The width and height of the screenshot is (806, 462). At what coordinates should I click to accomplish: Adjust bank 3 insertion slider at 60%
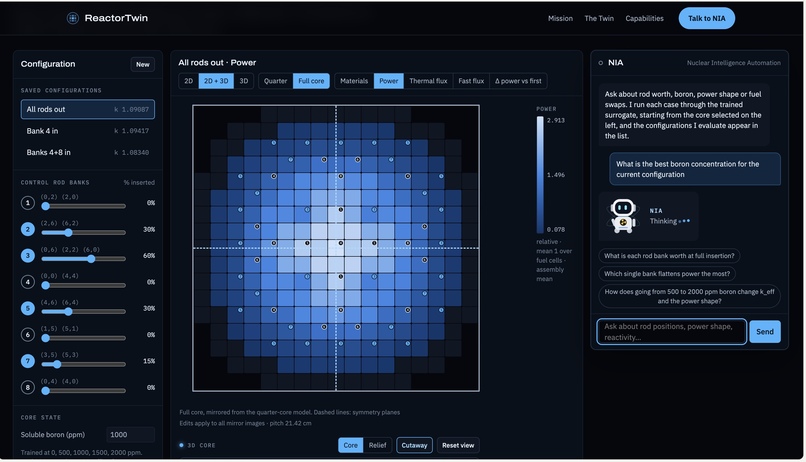[x=83, y=258]
